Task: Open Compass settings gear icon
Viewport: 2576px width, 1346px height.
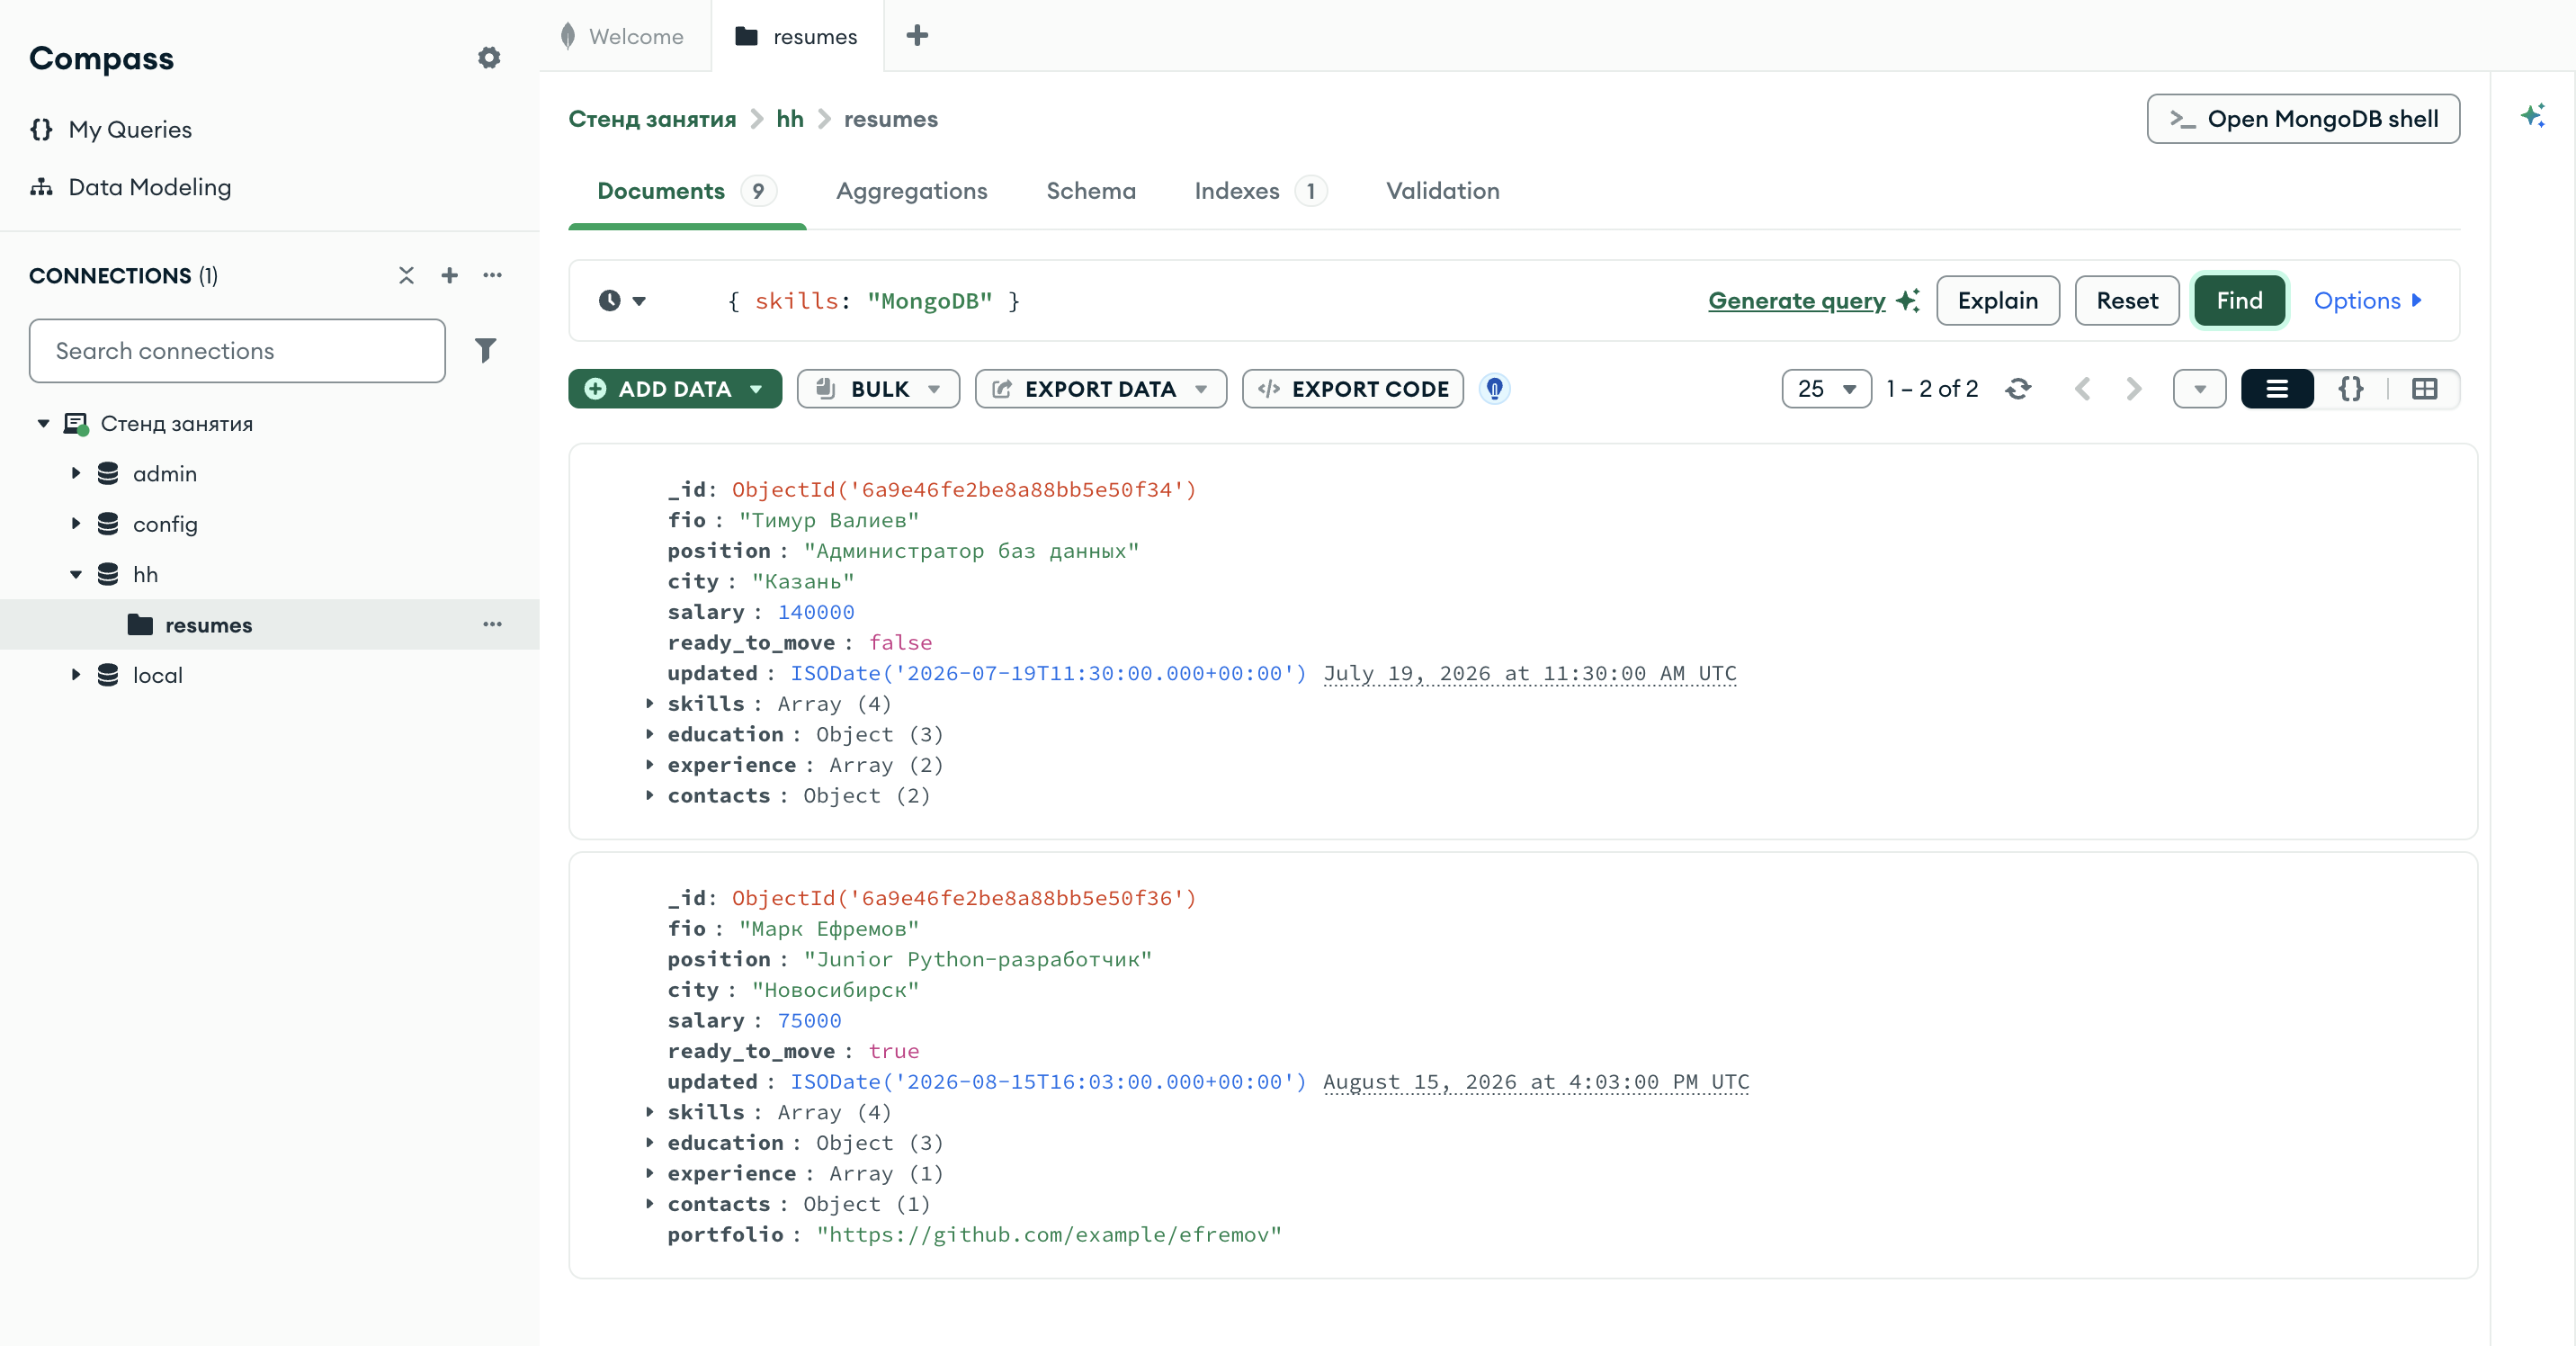Action: coord(488,58)
